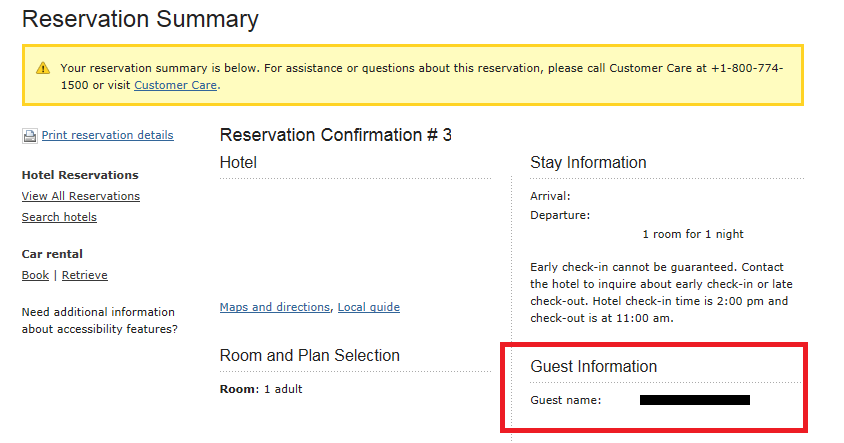This screenshot has width=844, height=443.
Task: Open the Local guide link
Action: click(369, 307)
